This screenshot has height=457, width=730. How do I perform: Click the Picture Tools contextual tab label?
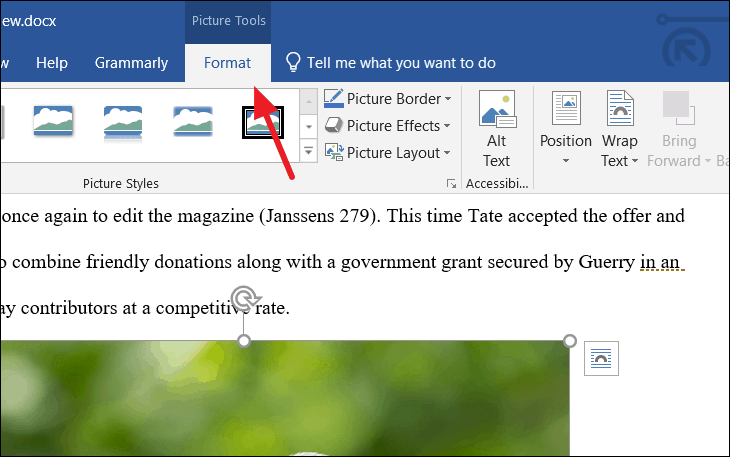228,20
